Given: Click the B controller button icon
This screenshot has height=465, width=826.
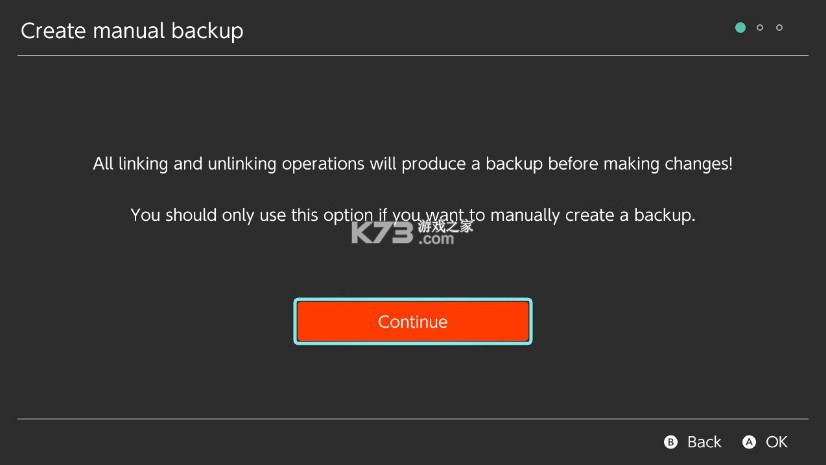Looking at the screenshot, I should (671, 442).
